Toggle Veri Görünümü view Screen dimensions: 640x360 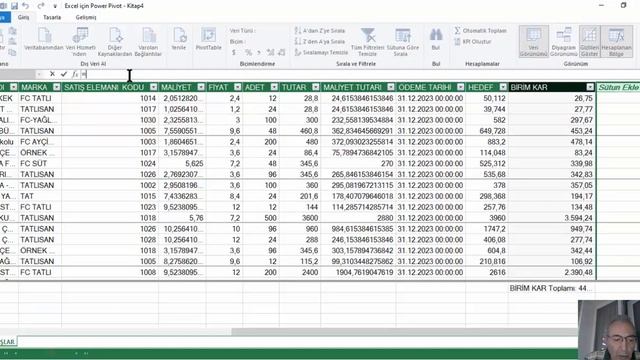(x=533, y=42)
